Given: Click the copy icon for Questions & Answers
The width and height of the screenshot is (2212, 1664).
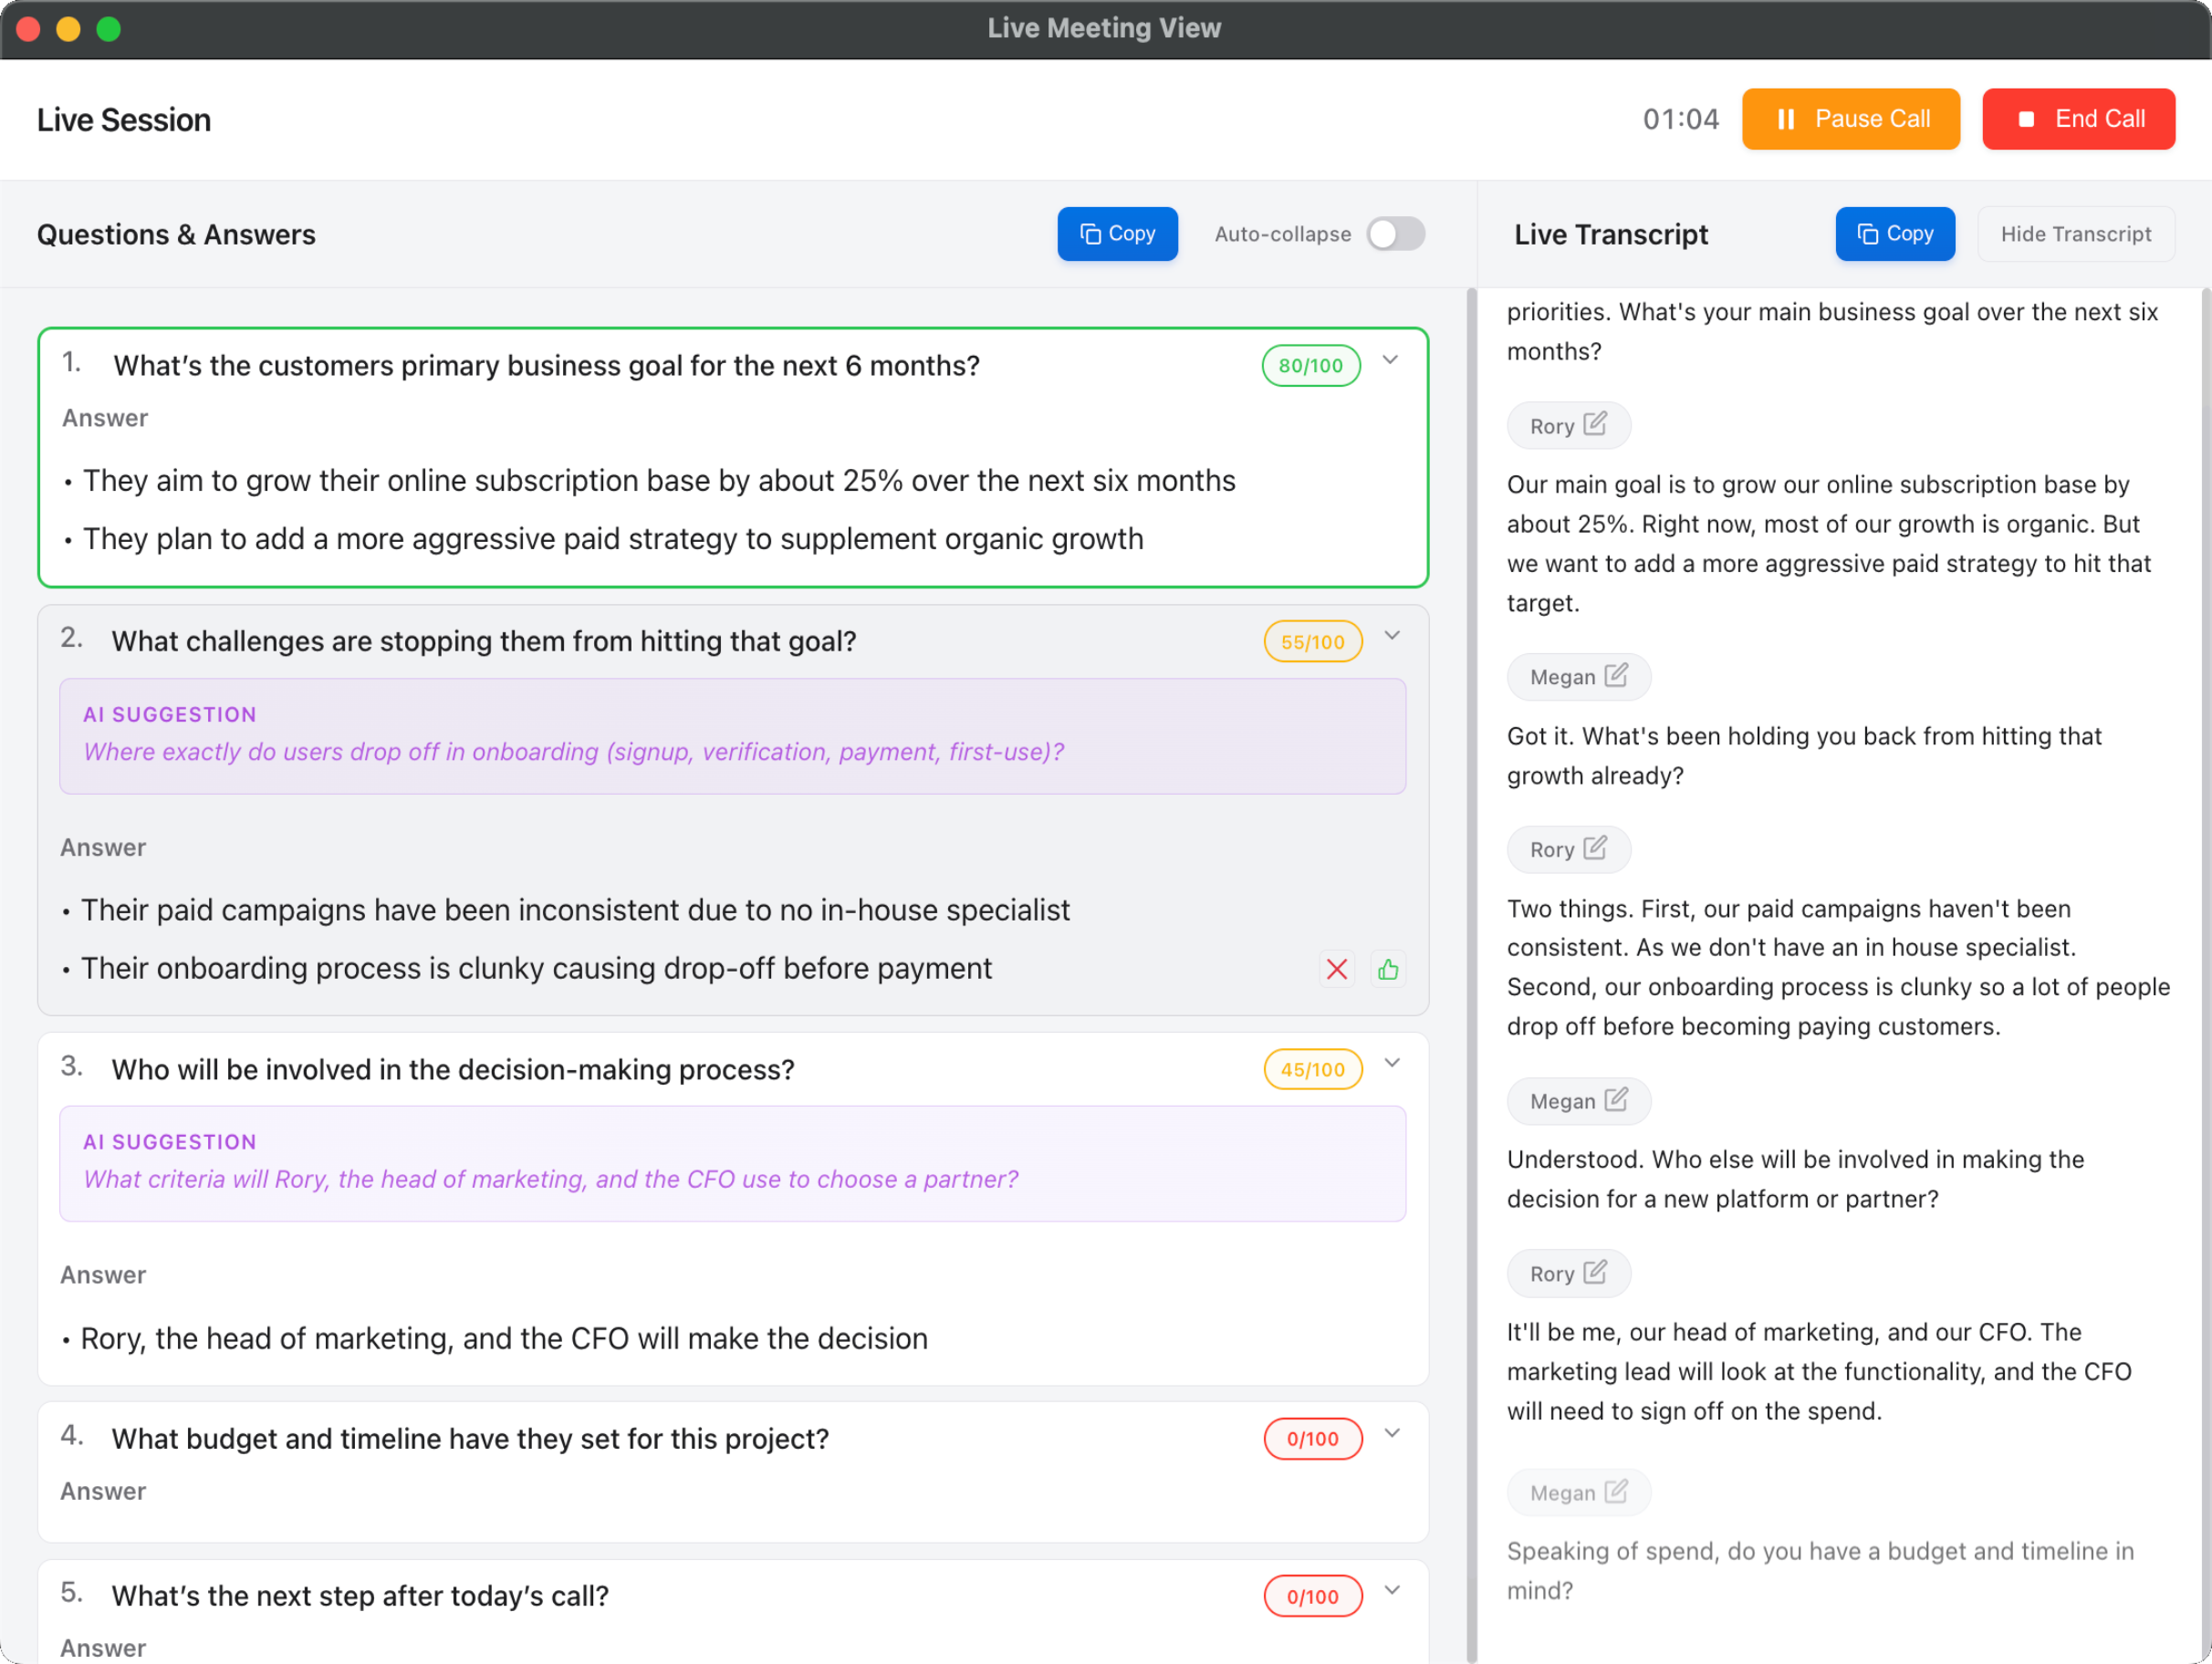Looking at the screenshot, I should (1091, 233).
